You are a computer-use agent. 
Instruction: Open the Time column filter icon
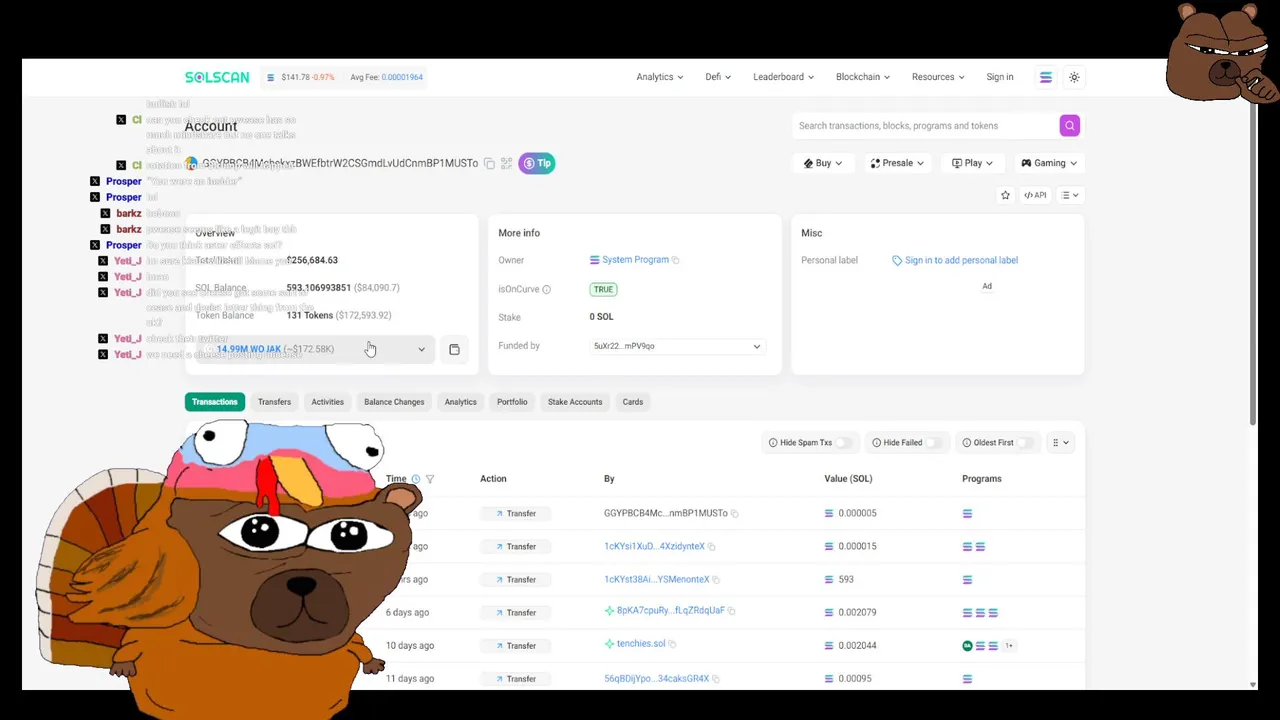coord(430,479)
